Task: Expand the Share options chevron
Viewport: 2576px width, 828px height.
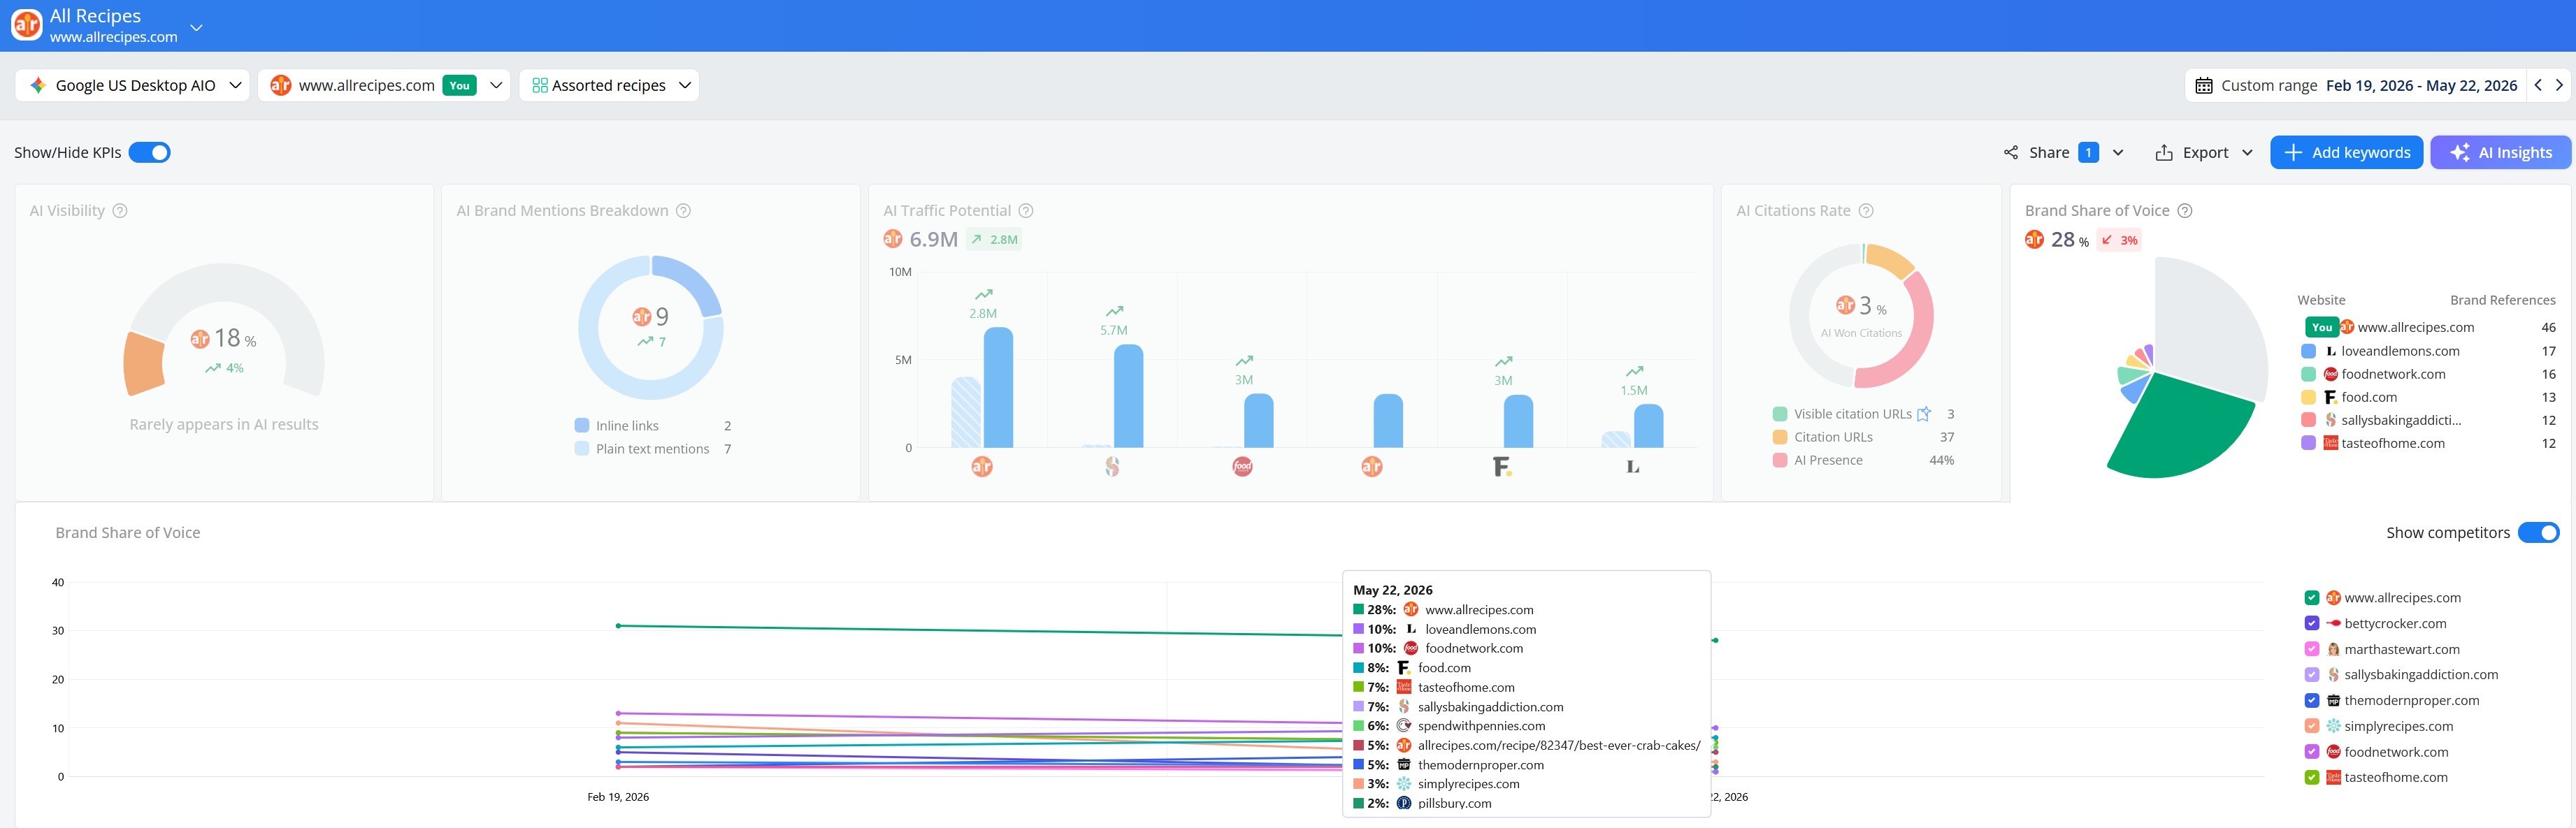Action: (2118, 152)
